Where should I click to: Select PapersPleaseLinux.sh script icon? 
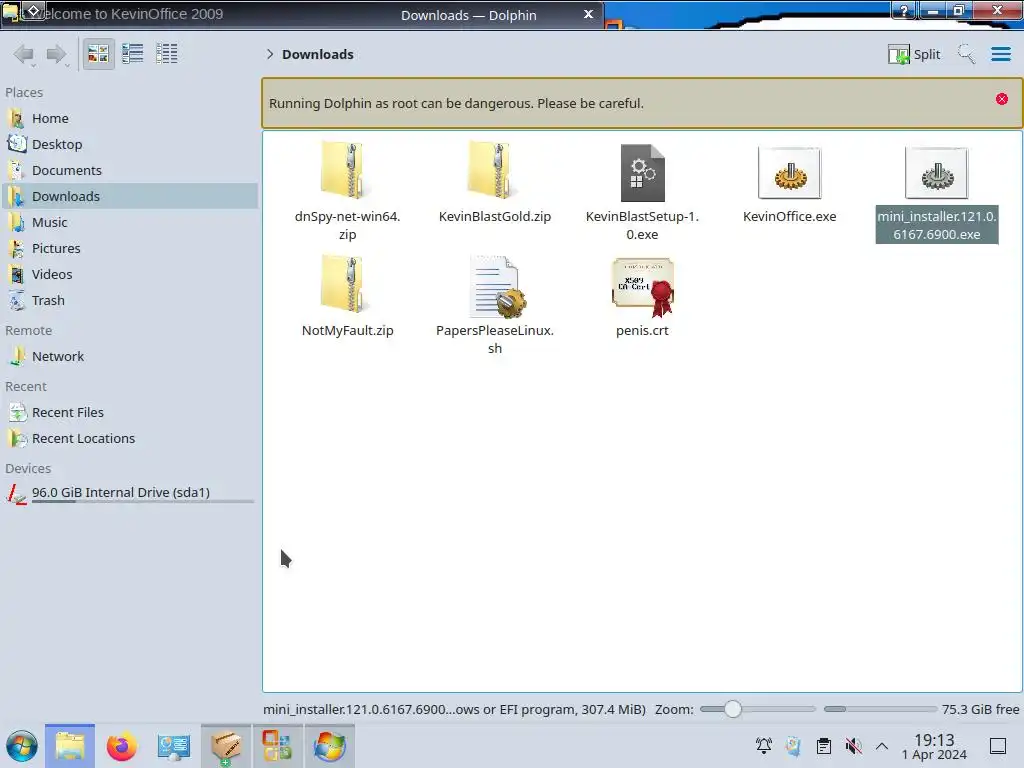496,286
